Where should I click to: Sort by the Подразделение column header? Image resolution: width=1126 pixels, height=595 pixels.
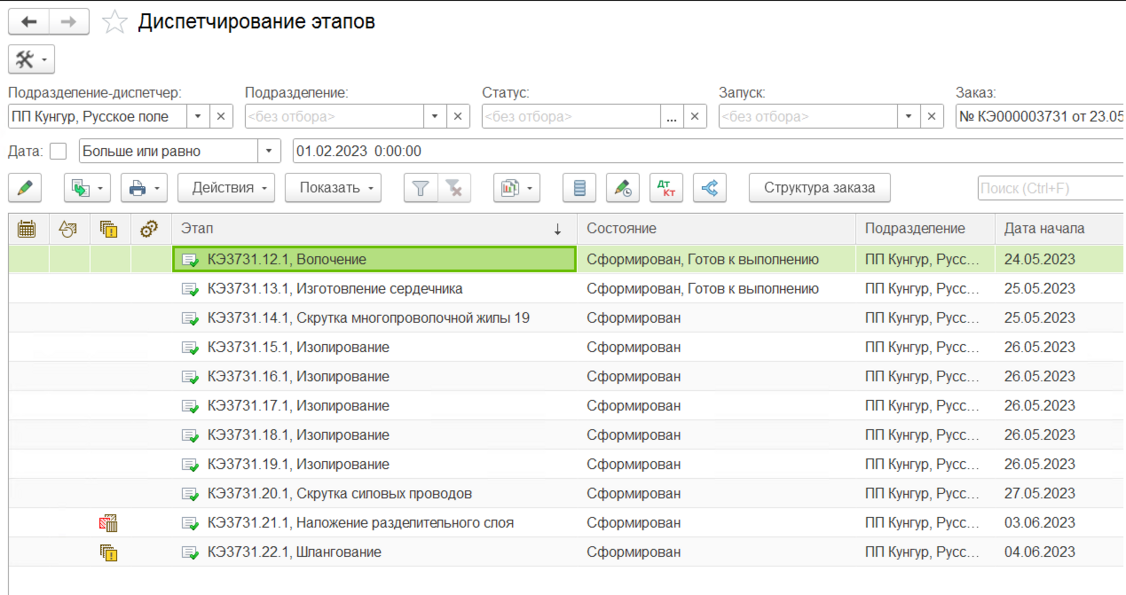pyautogui.click(x=926, y=229)
